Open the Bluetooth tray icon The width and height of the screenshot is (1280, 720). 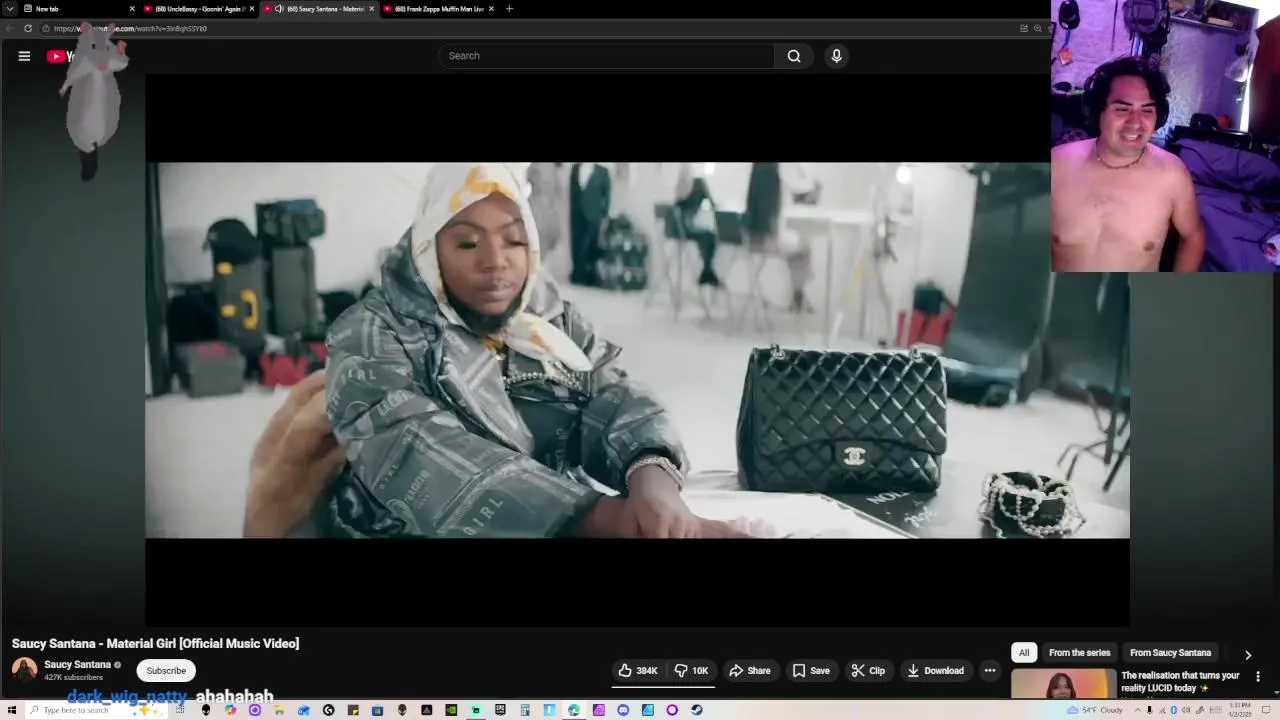click(x=1174, y=710)
